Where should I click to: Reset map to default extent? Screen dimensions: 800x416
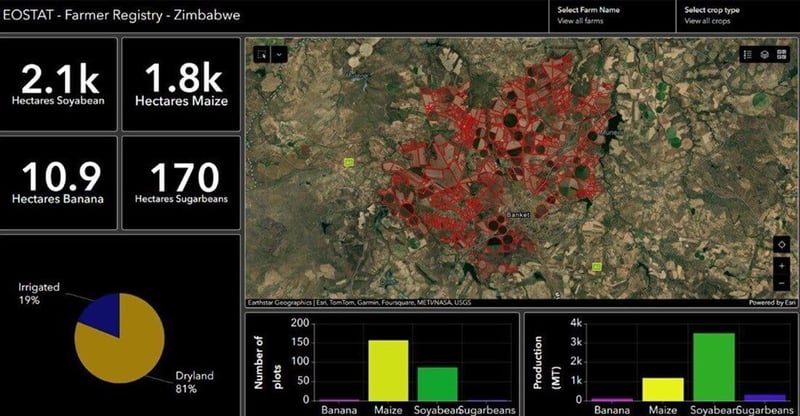click(780, 245)
